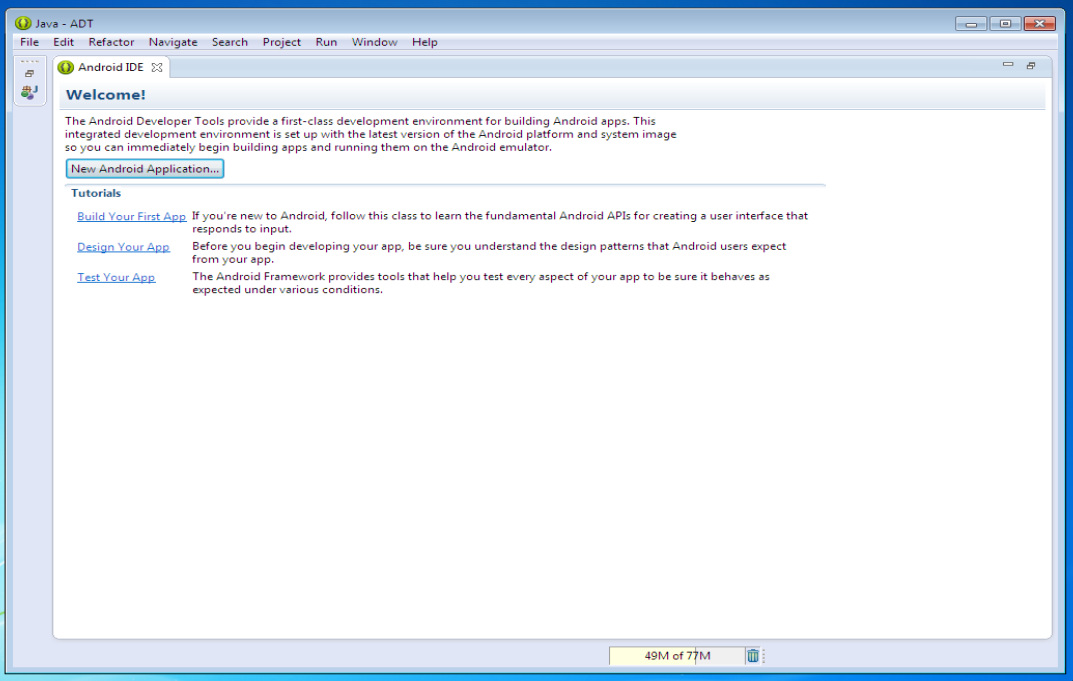The width and height of the screenshot is (1073, 681).
Task: Minimize the ADT window
Action: click(x=971, y=23)
